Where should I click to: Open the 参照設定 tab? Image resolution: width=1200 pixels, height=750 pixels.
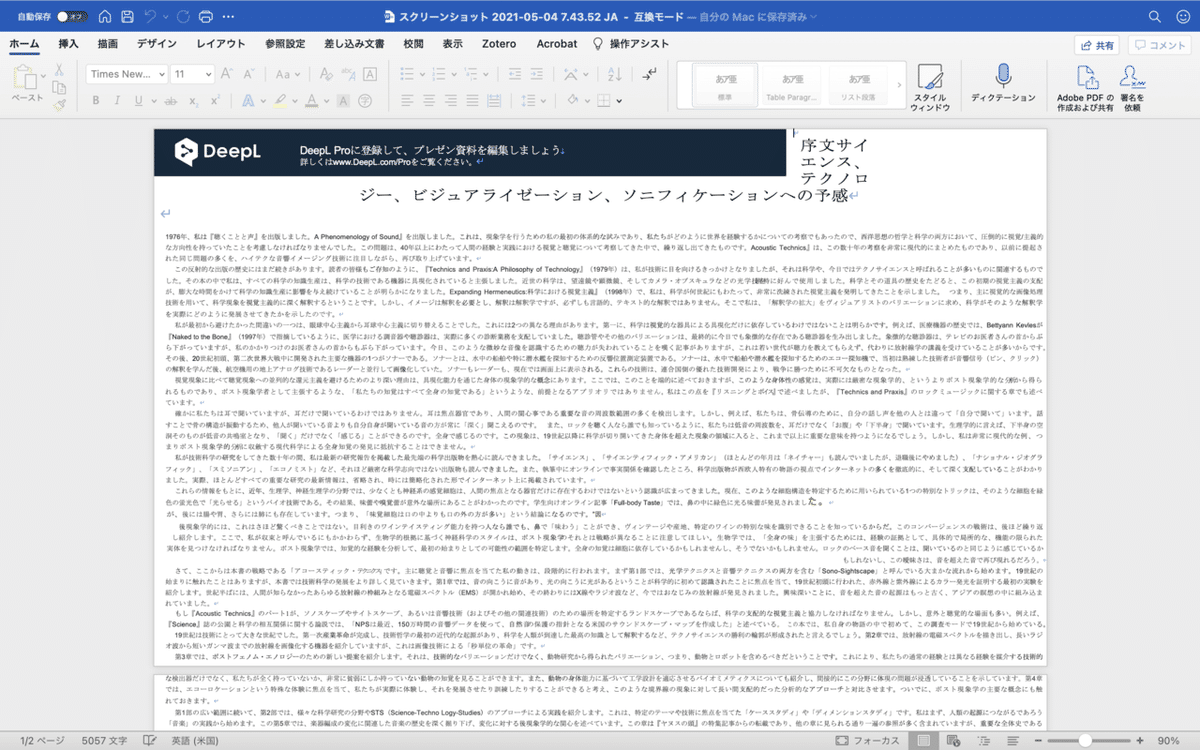pyautogui.click(x=286, y=44)
